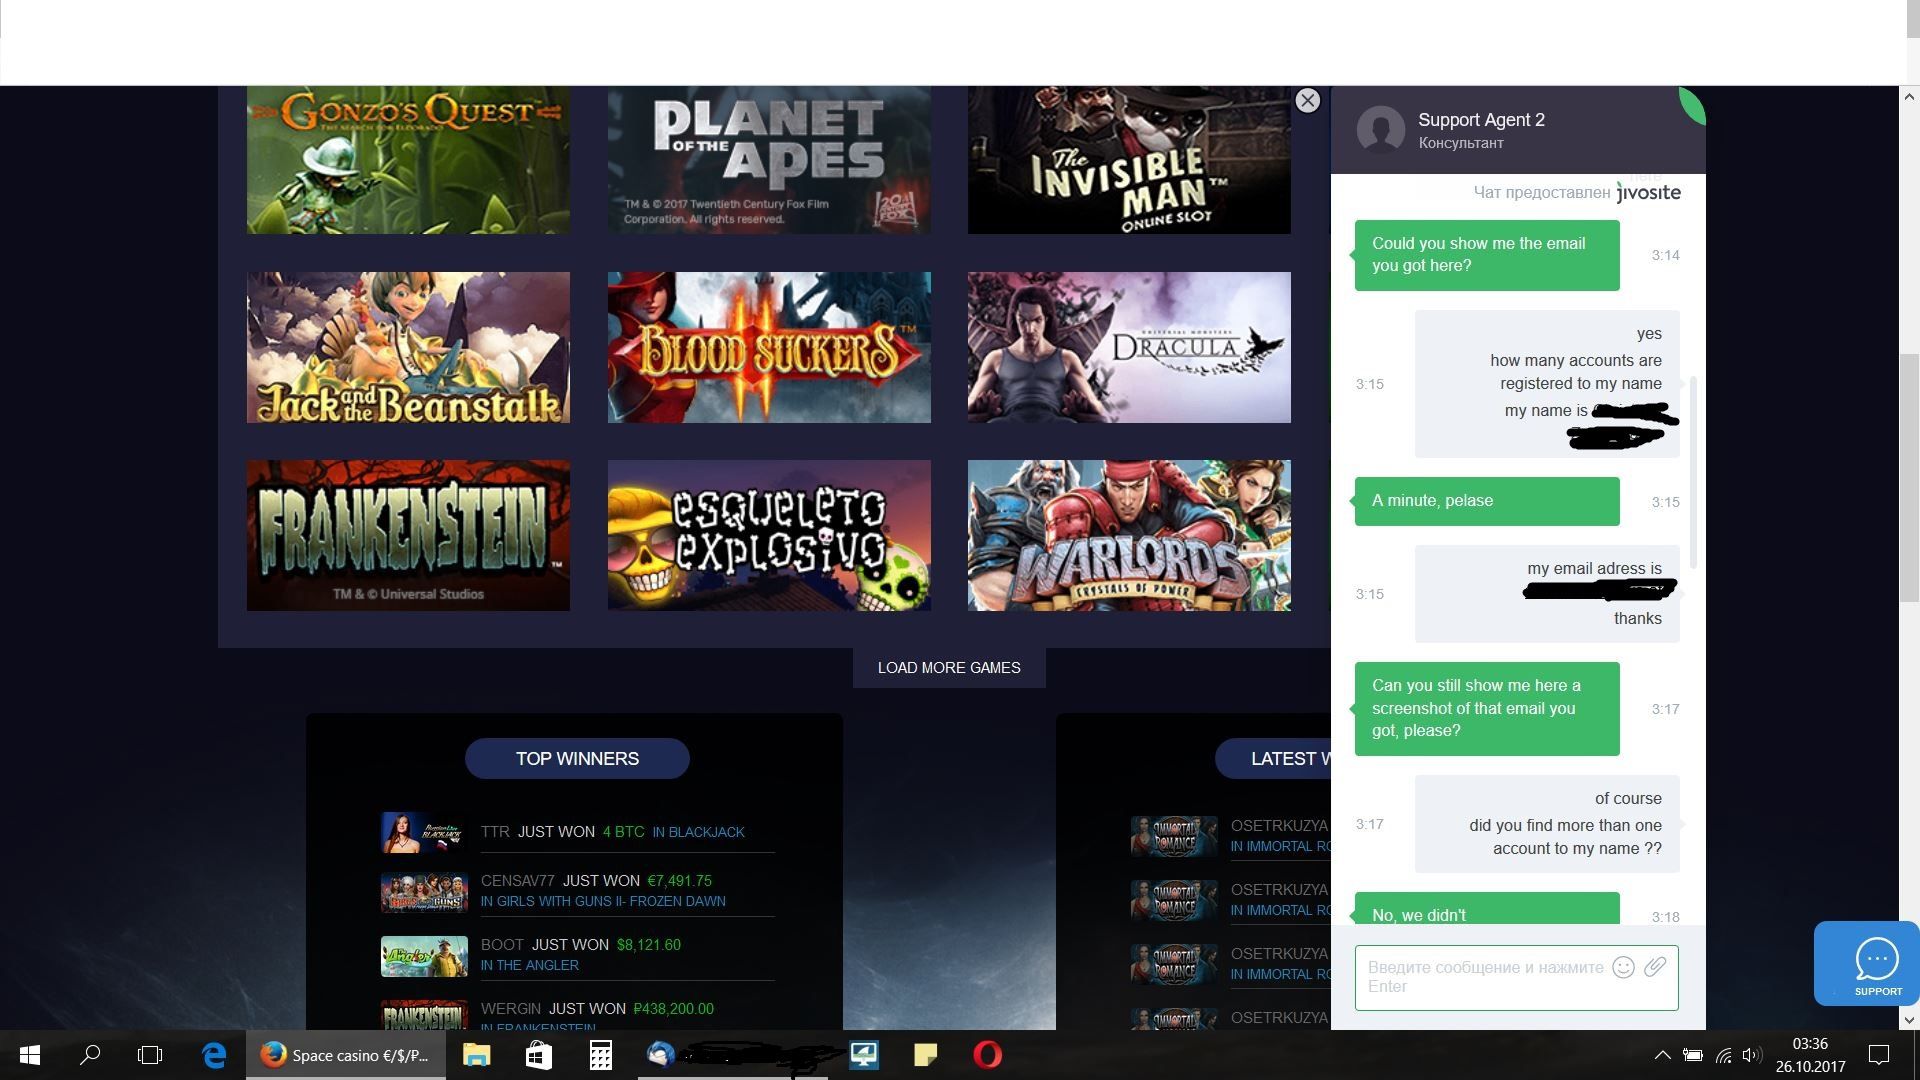1920x1080 pixels.
Task: Click the '€7,491.75' winning amount
Action: pyautogui.click(x=679, y=881)
